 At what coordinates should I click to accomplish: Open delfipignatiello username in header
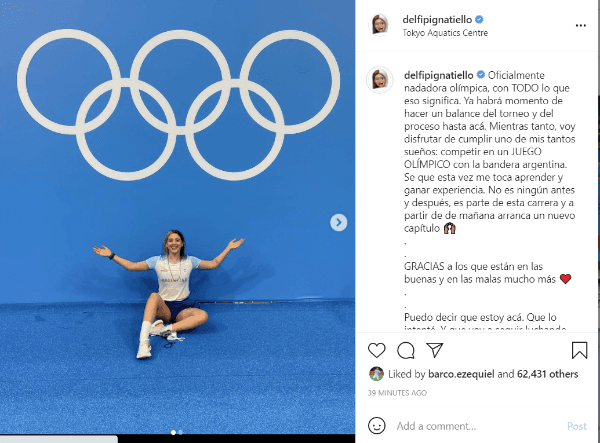coord(437,19)
